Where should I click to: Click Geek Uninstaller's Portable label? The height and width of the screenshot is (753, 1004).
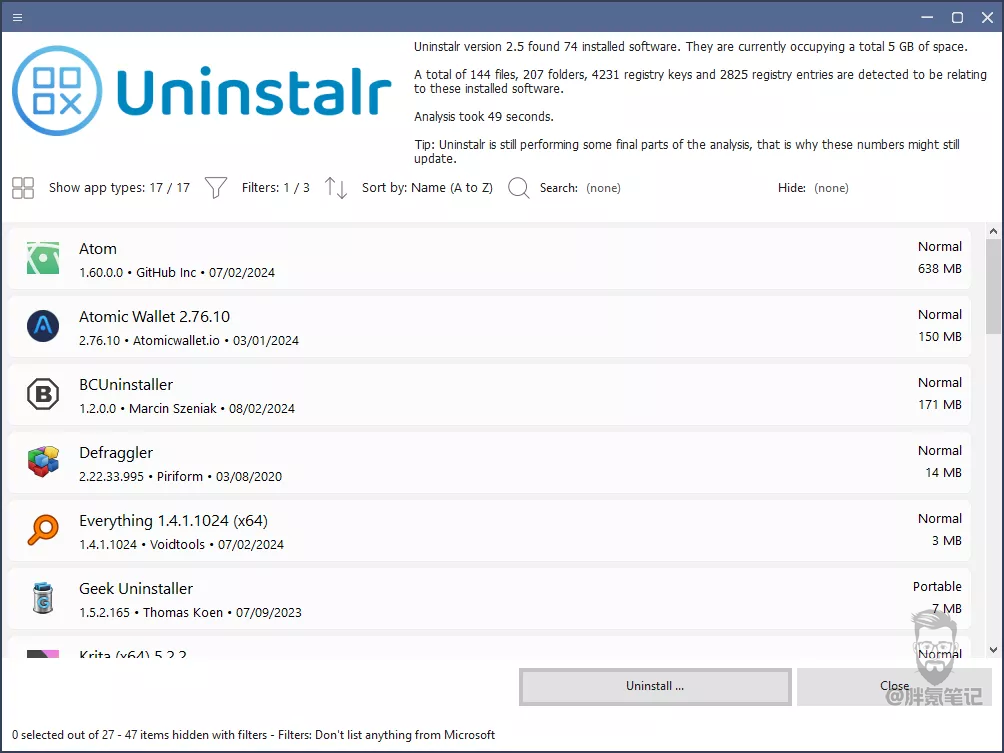click(937, 586)
